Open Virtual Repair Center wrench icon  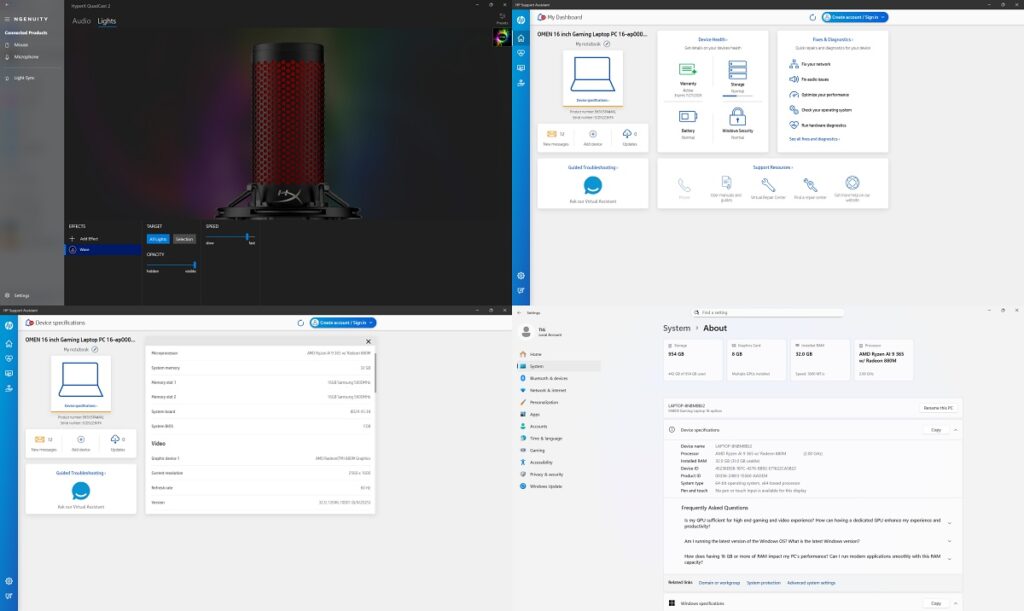(x=768, y=185)
